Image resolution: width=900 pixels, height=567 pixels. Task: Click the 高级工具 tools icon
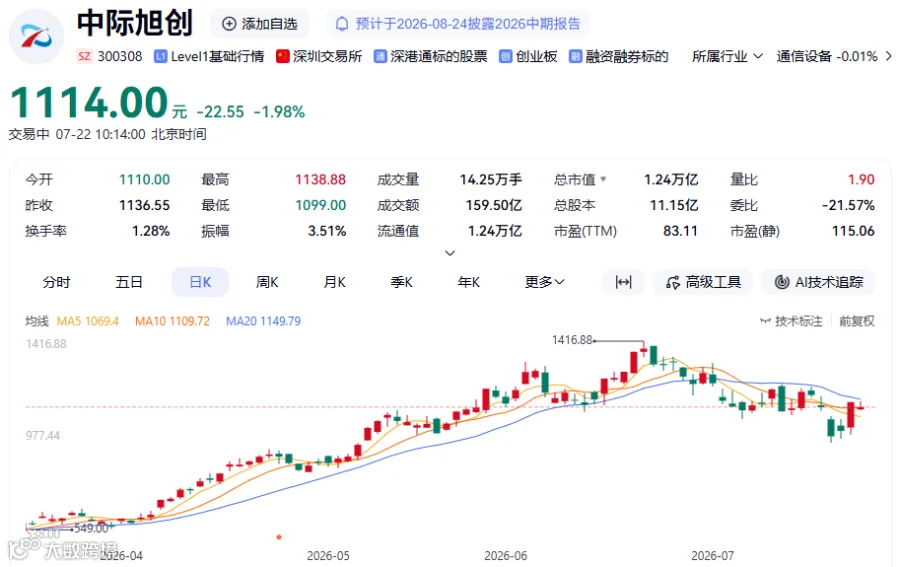coord(673,282)
